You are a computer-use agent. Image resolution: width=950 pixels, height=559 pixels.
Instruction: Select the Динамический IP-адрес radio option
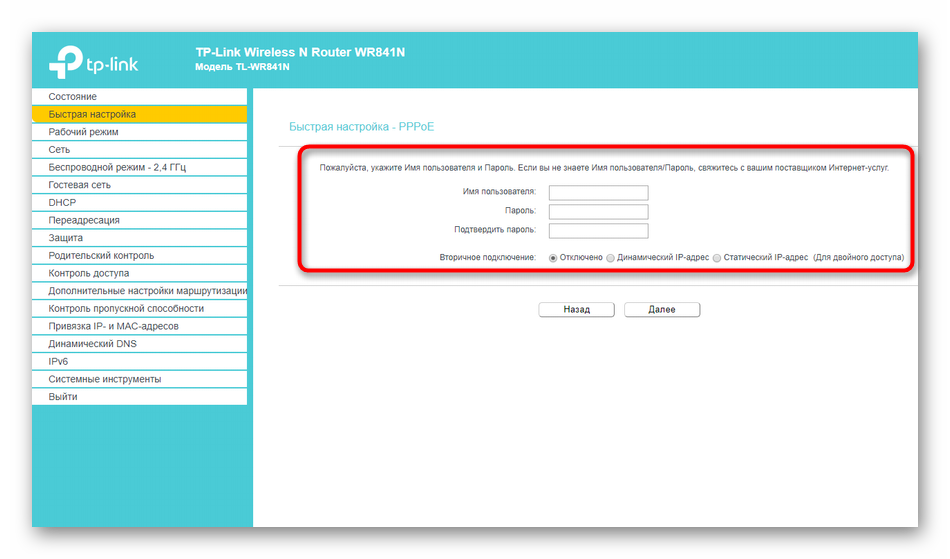[611, 258]
